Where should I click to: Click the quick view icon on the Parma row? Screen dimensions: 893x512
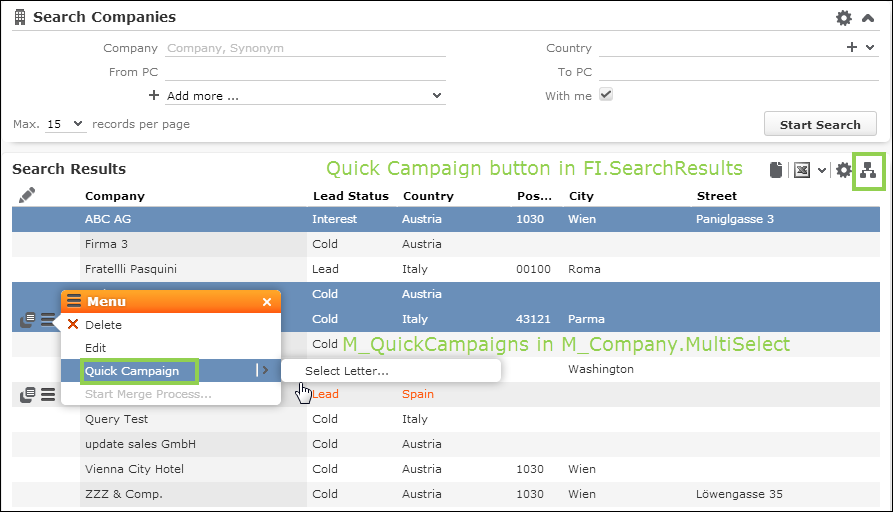coord(28,320)
